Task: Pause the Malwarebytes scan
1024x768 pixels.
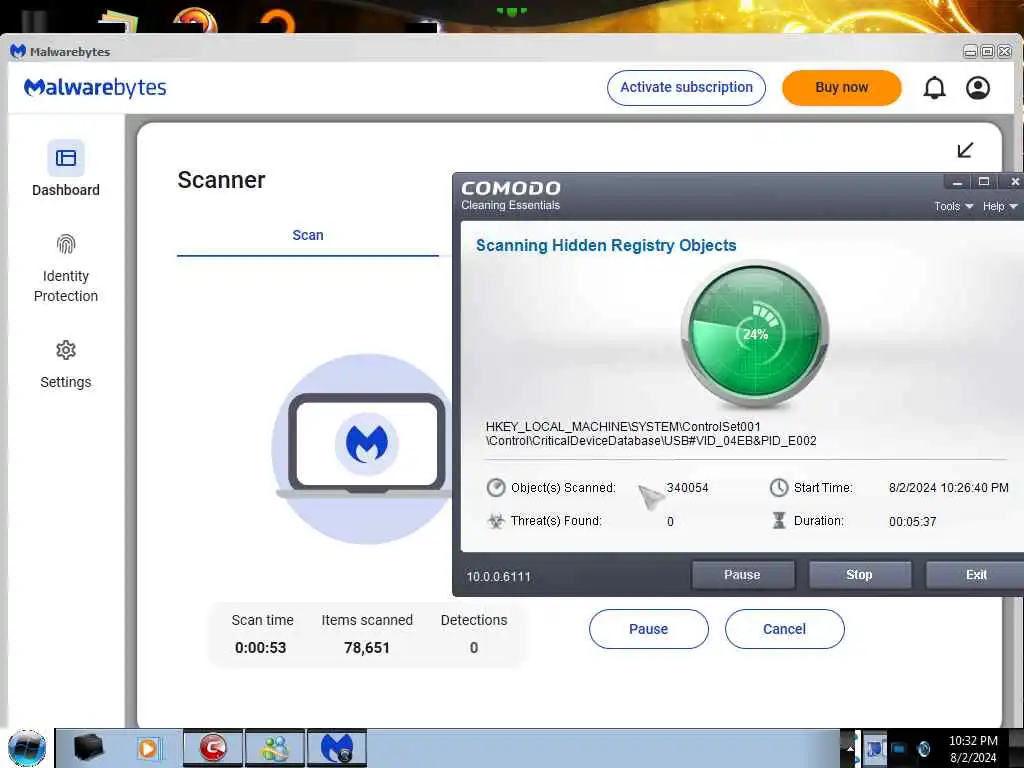Action: point(648,629)
